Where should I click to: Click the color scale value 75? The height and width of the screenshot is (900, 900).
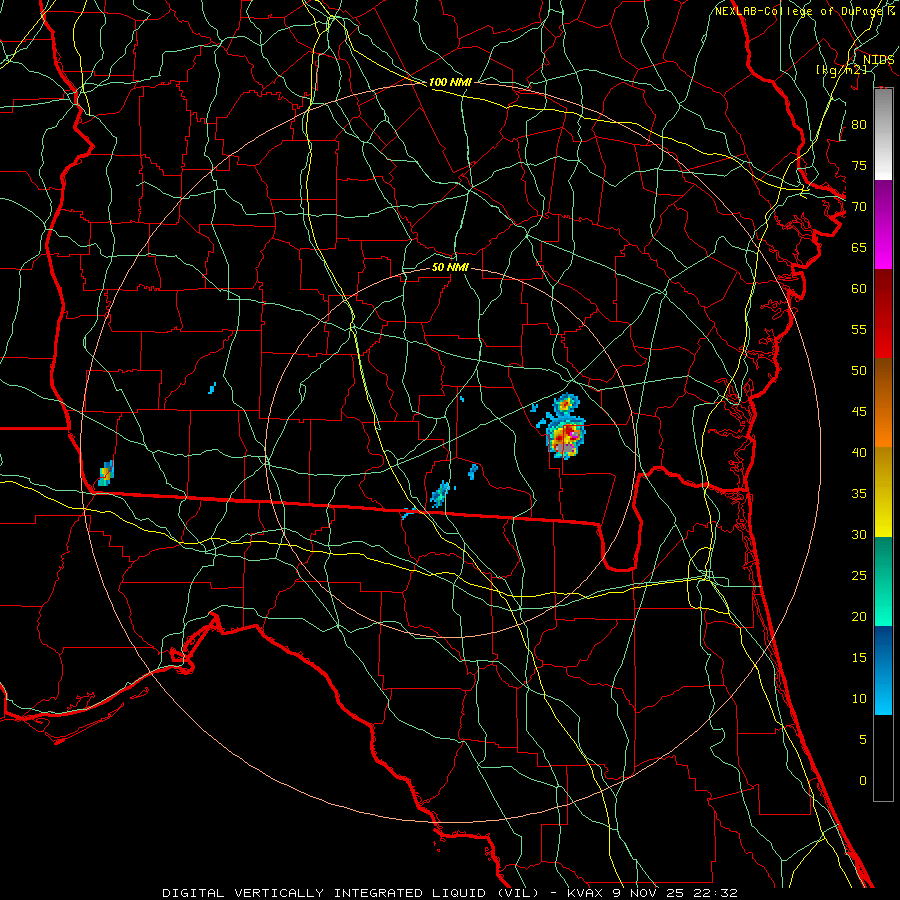(859, 166)
